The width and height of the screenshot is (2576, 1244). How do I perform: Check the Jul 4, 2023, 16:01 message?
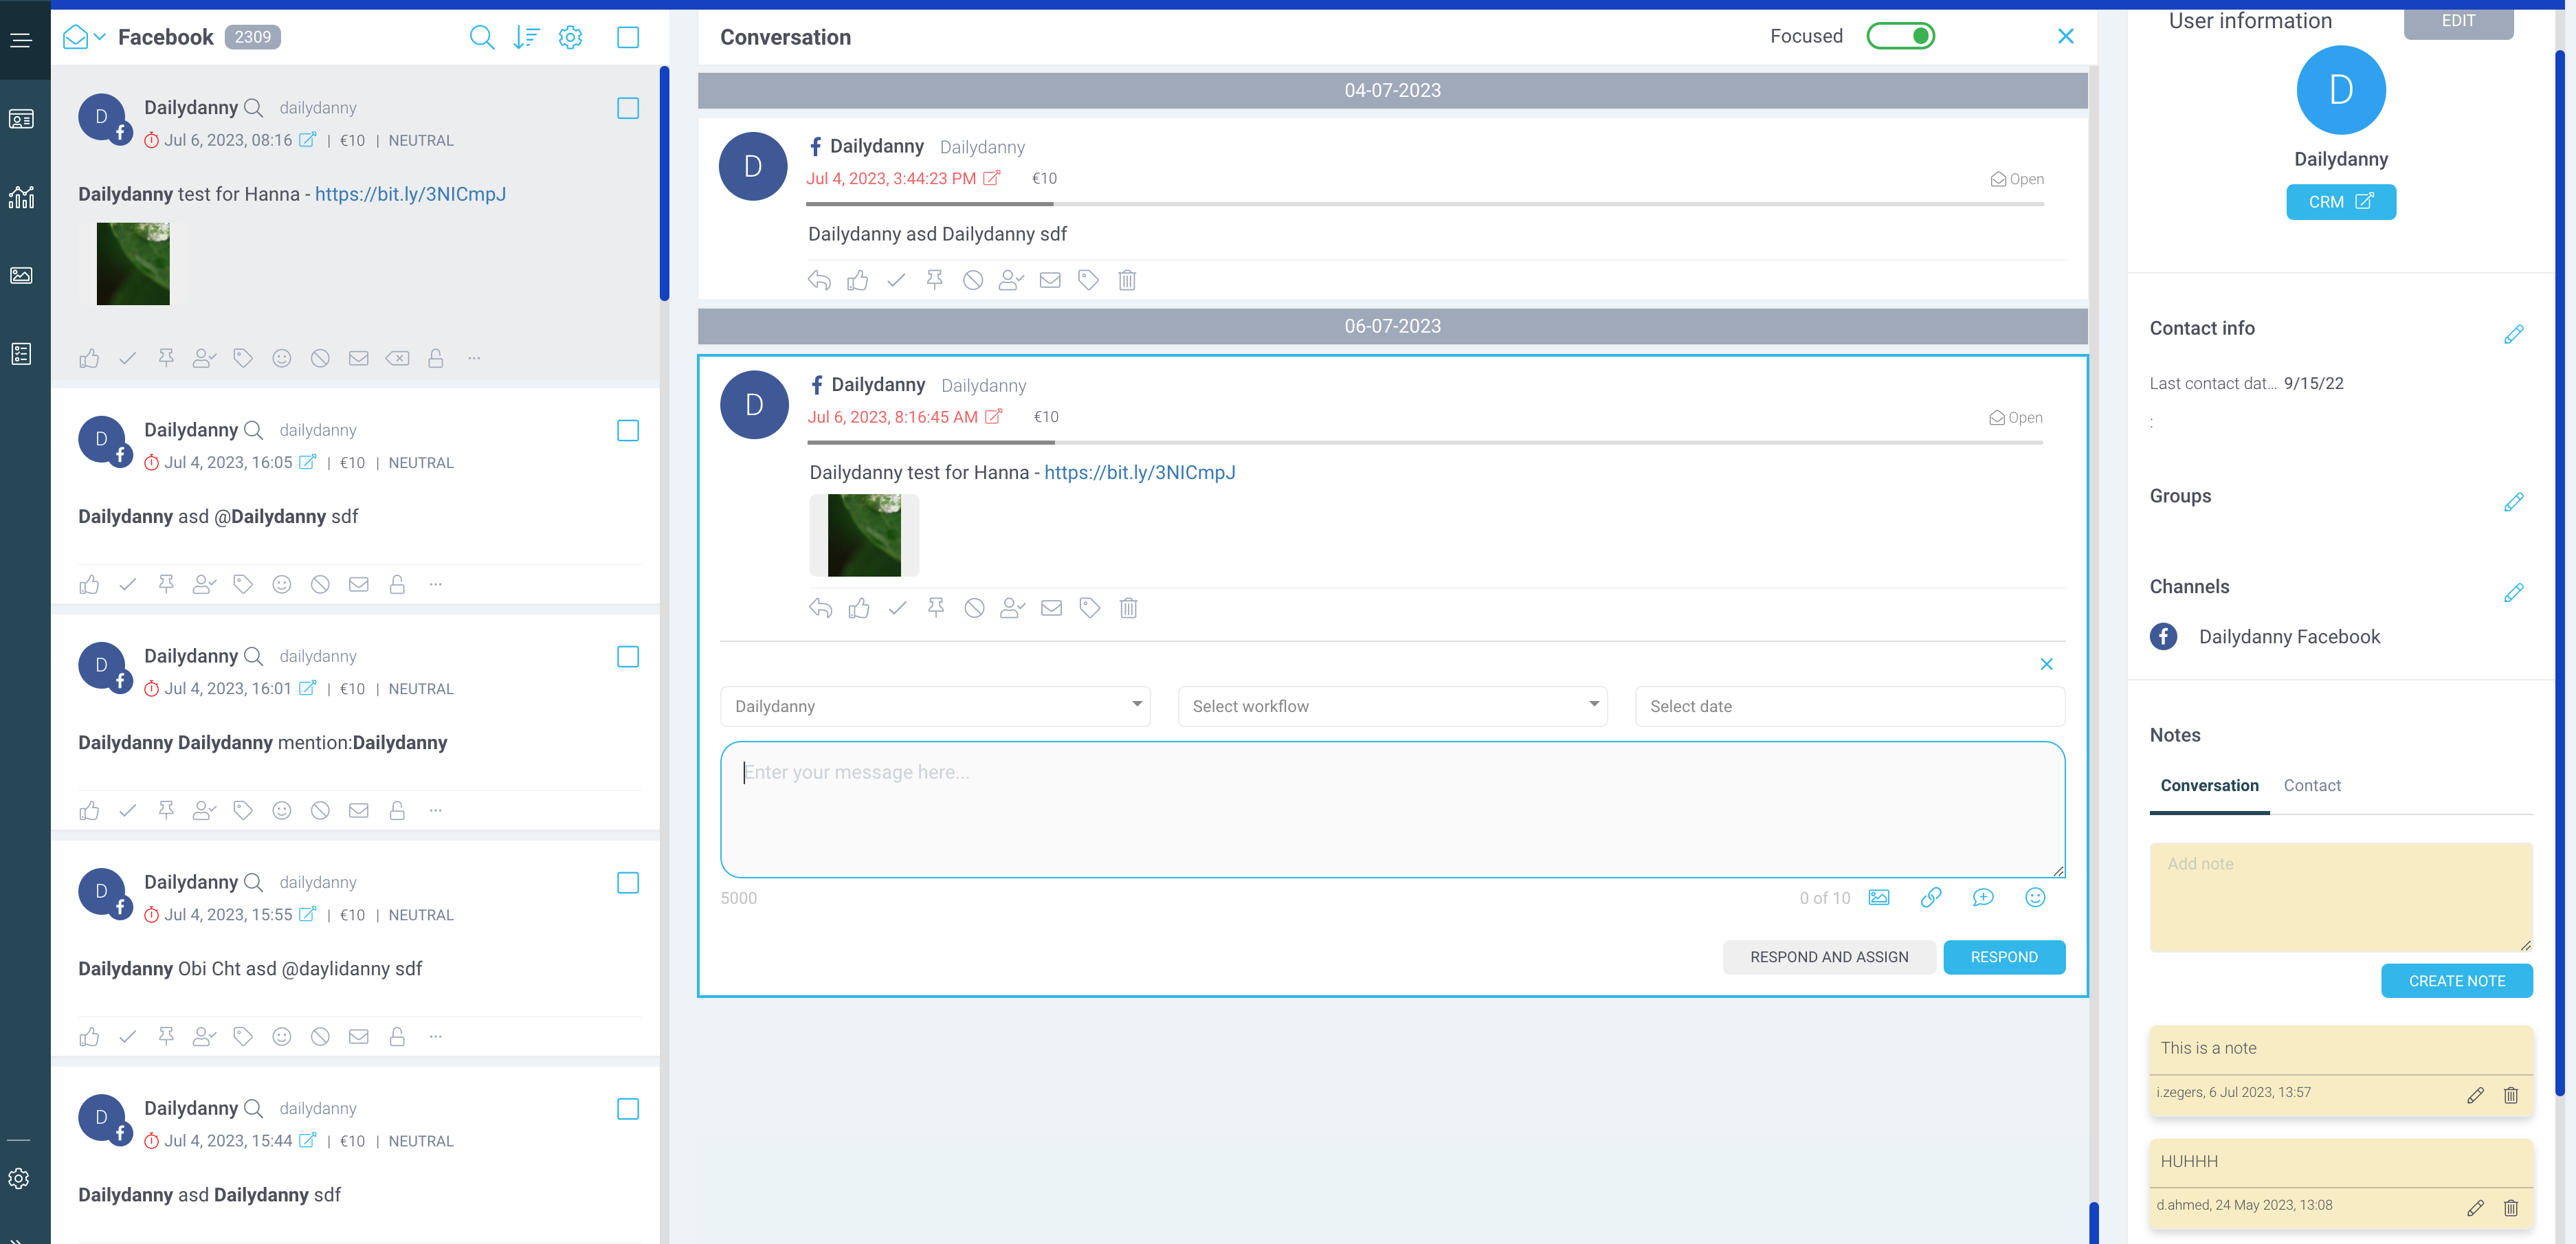pyautogui.click(x=628, y=657)
